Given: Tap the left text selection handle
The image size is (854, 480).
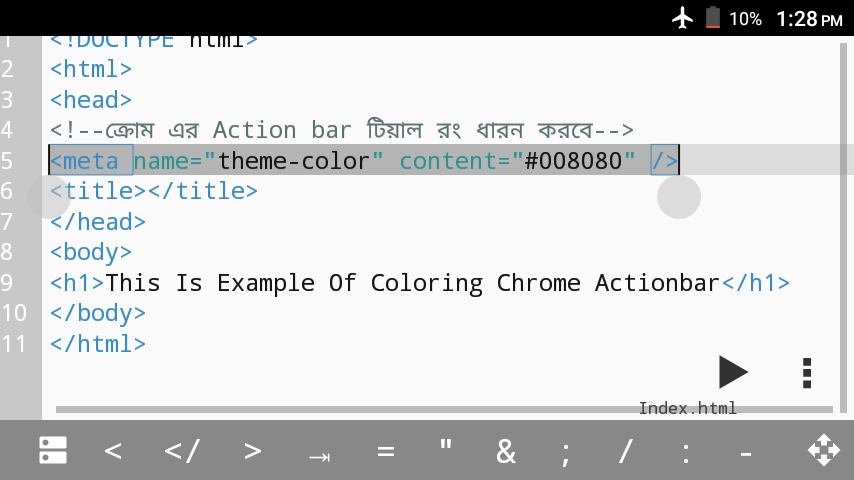Looking at the screenshot, I should 48,197.
